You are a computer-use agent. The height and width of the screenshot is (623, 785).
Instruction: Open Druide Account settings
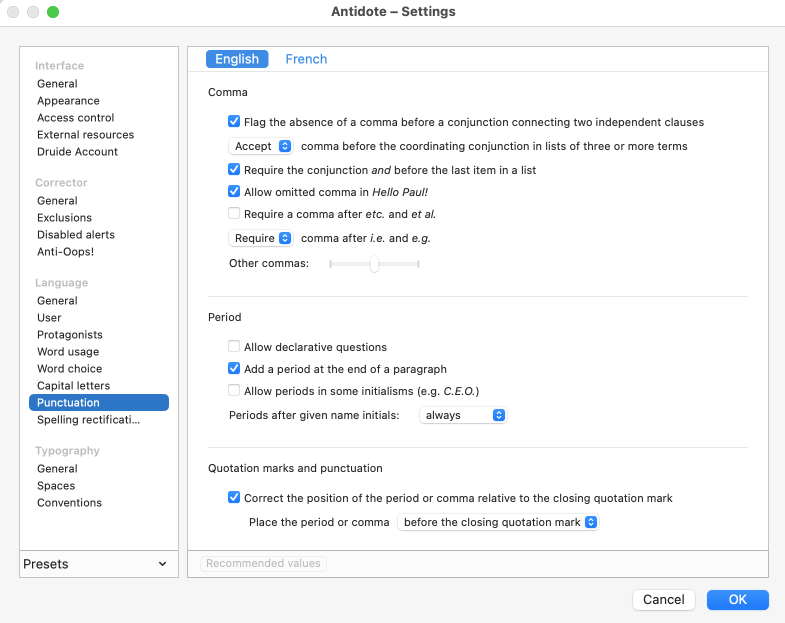(x=77, y=152)
